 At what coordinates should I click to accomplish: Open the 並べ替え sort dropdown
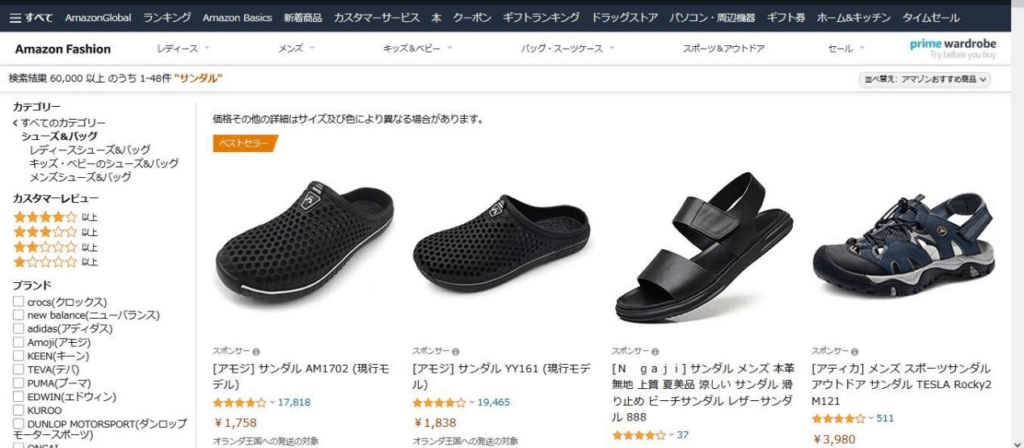click(924, 80)
